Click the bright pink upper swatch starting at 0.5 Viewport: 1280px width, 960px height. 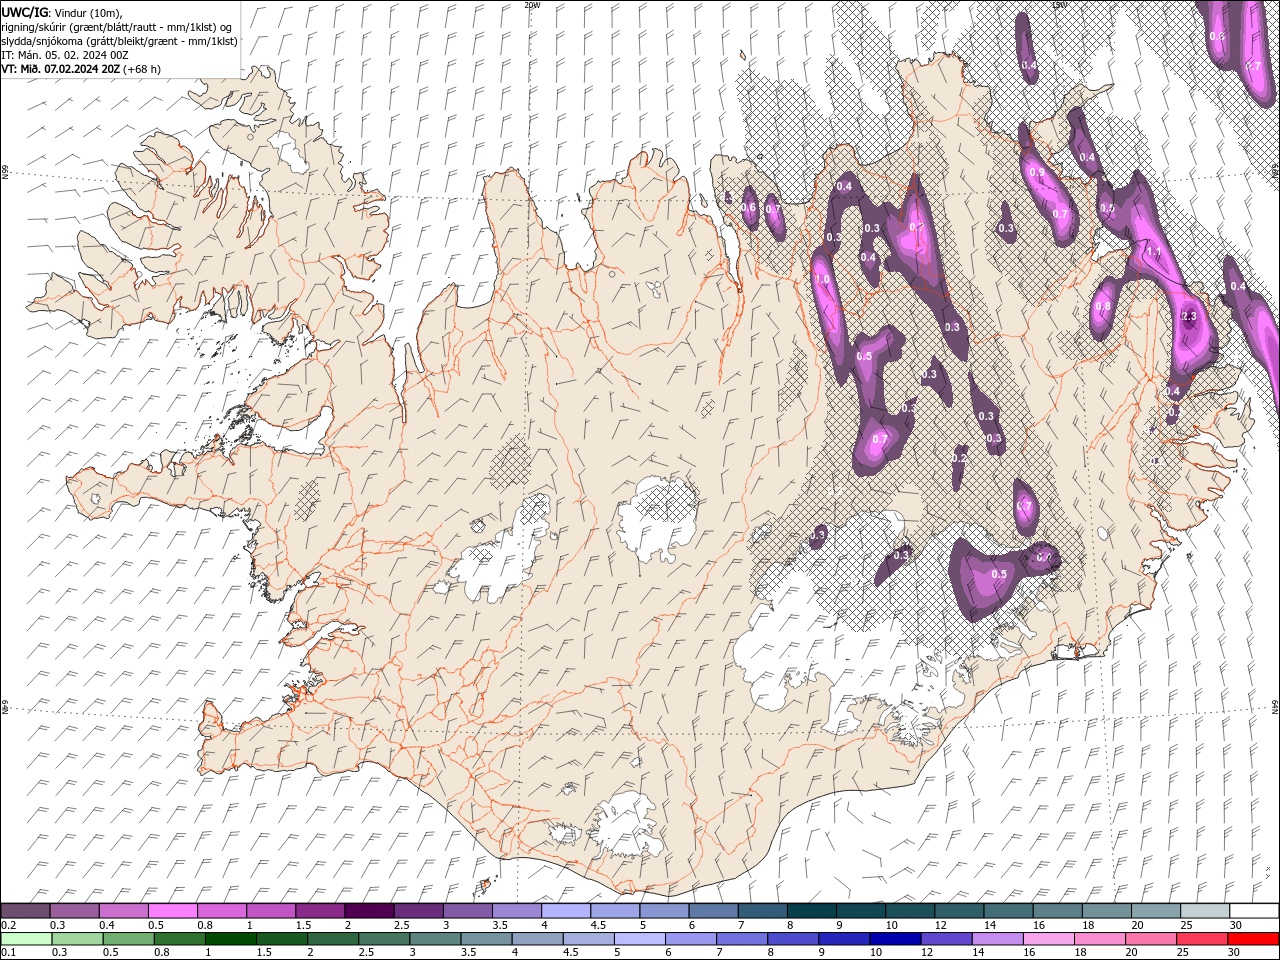(173, 911)
